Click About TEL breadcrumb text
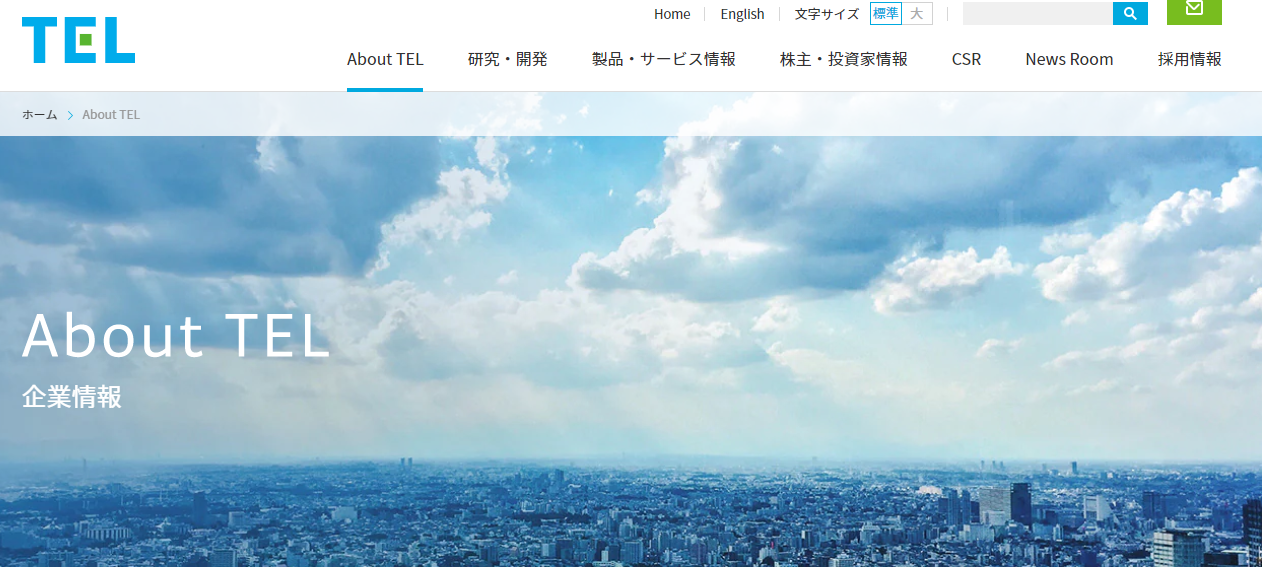The height and width of the screenshot is (567, 1262). click(111, 115)
